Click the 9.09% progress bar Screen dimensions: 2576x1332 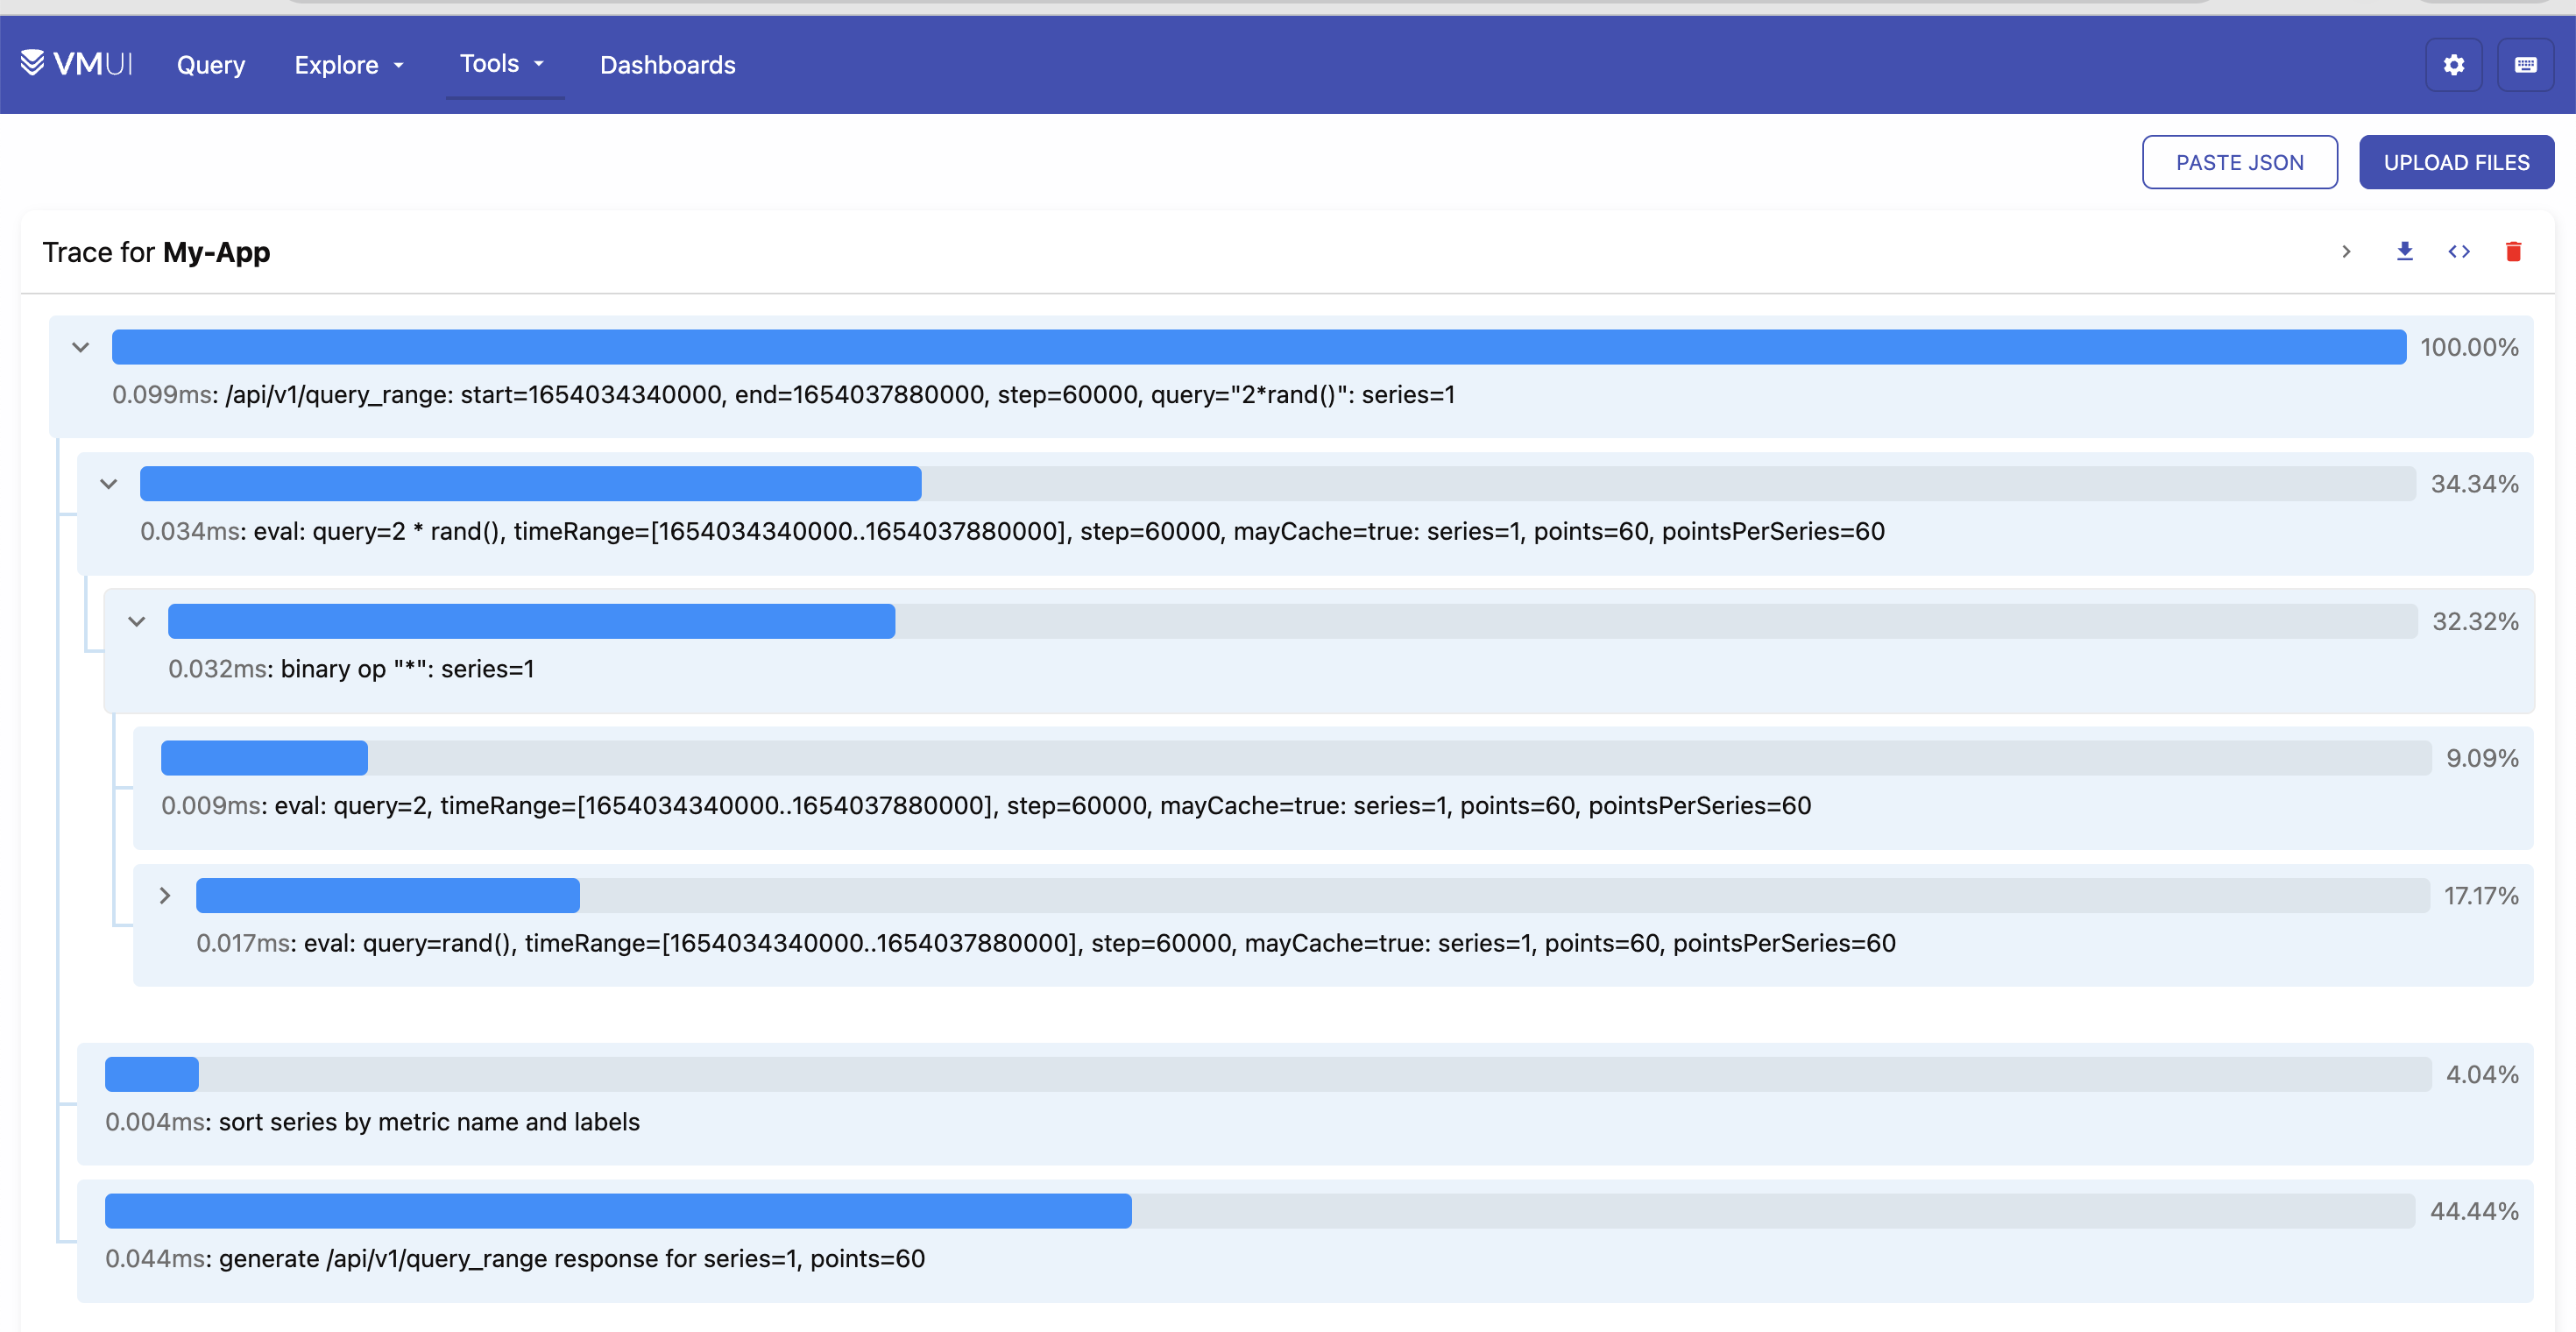click(1296, 758)
